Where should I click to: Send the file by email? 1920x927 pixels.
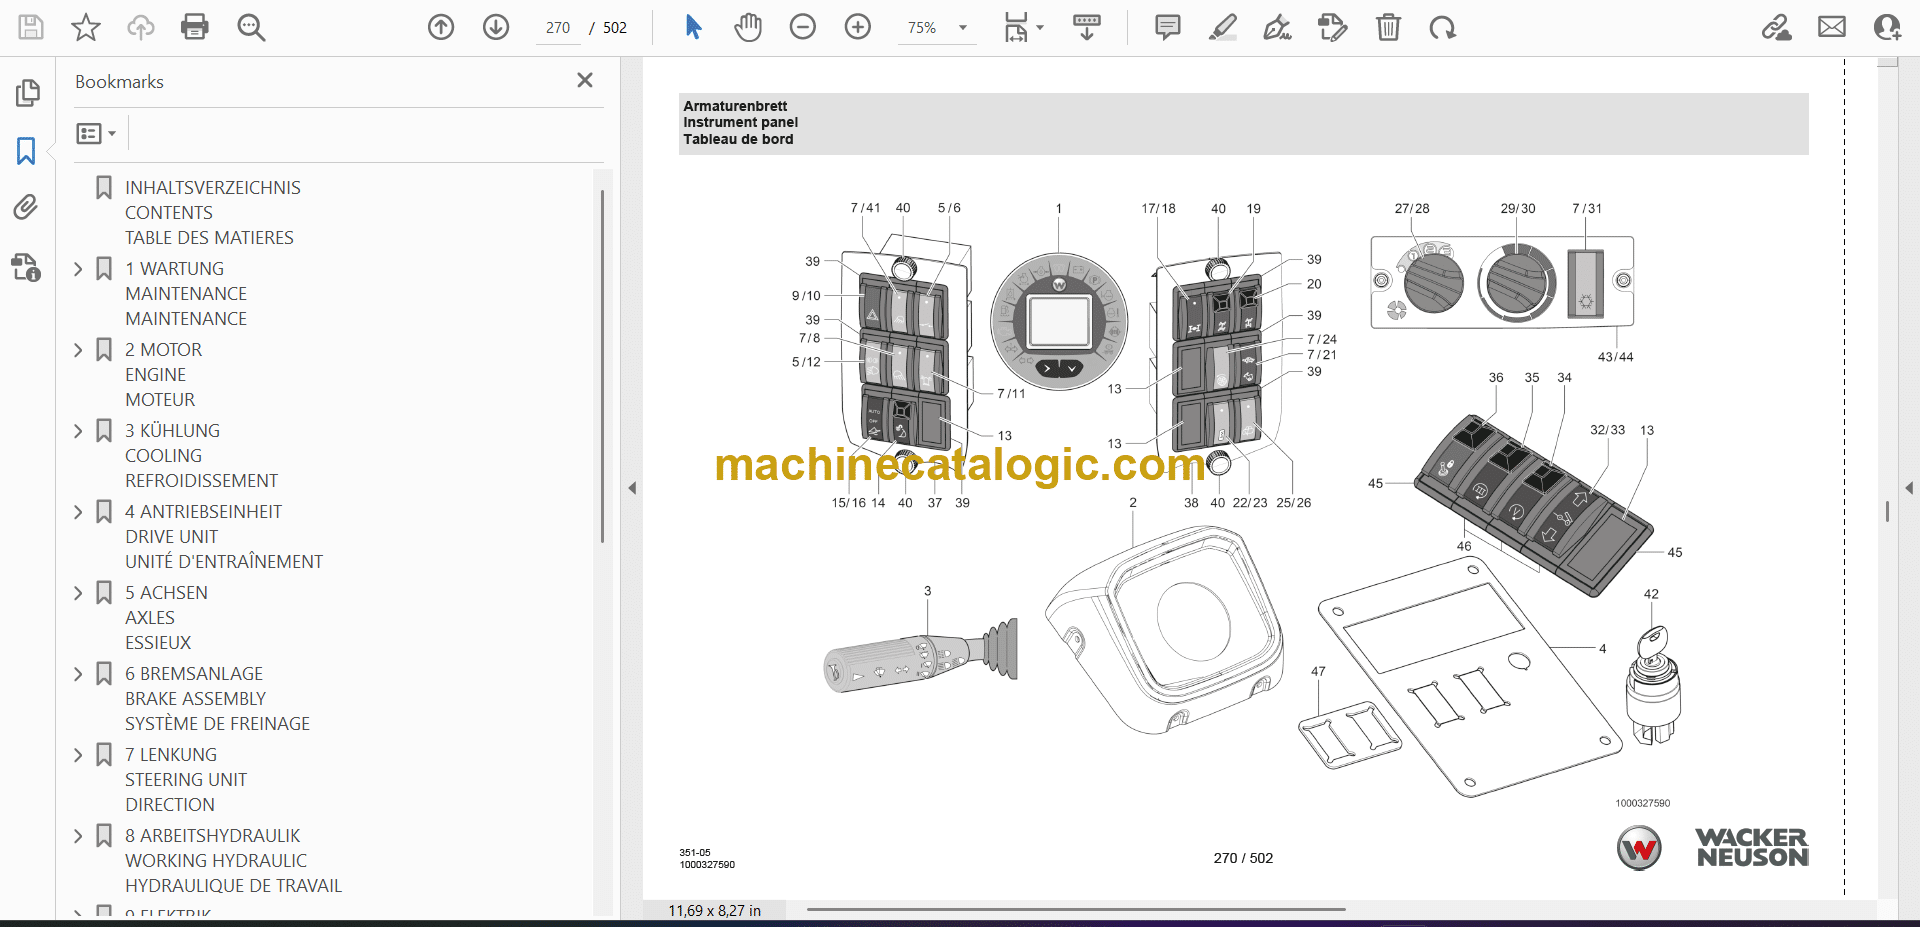tap(1832, 27)
